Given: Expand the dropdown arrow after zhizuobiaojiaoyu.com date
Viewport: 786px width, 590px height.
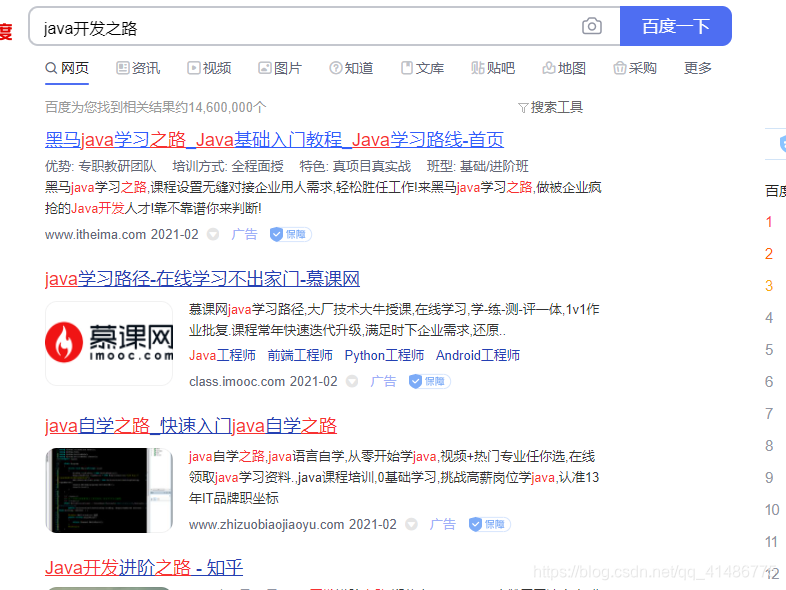Looking at the screenshot, I should click(x=411, y=524).
